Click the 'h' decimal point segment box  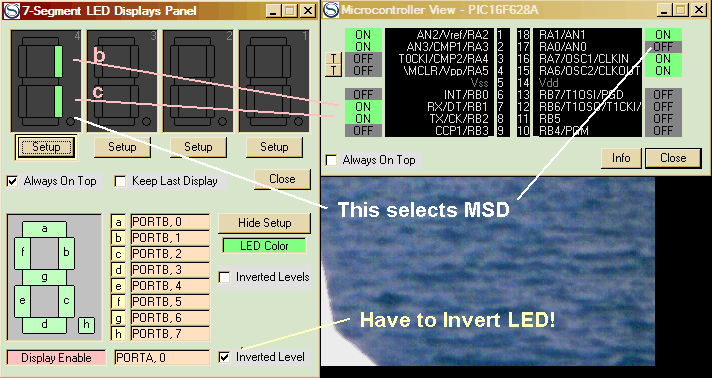[86, 325]
